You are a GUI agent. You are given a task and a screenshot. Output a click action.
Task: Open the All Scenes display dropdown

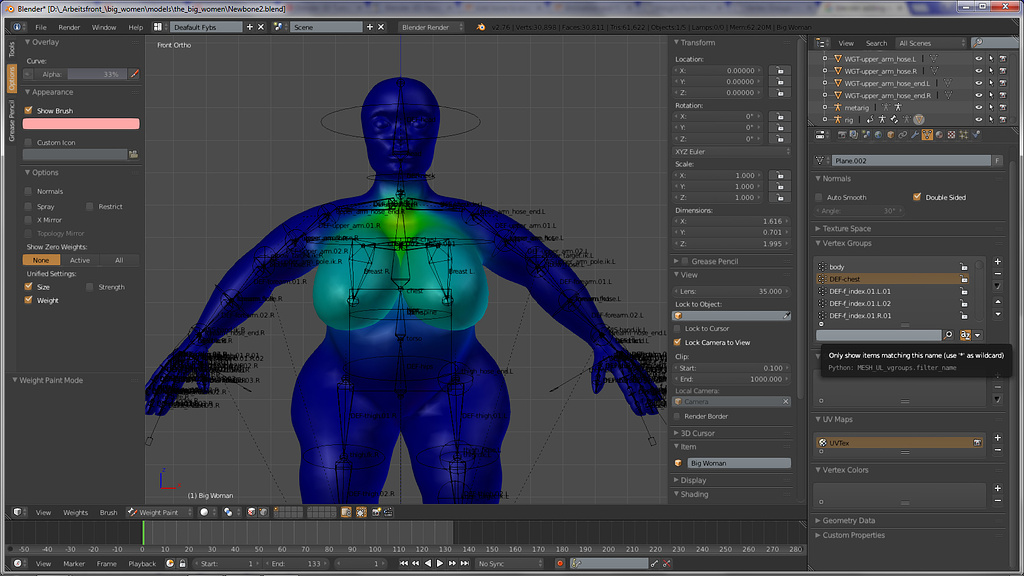click(x=931, y=43)
